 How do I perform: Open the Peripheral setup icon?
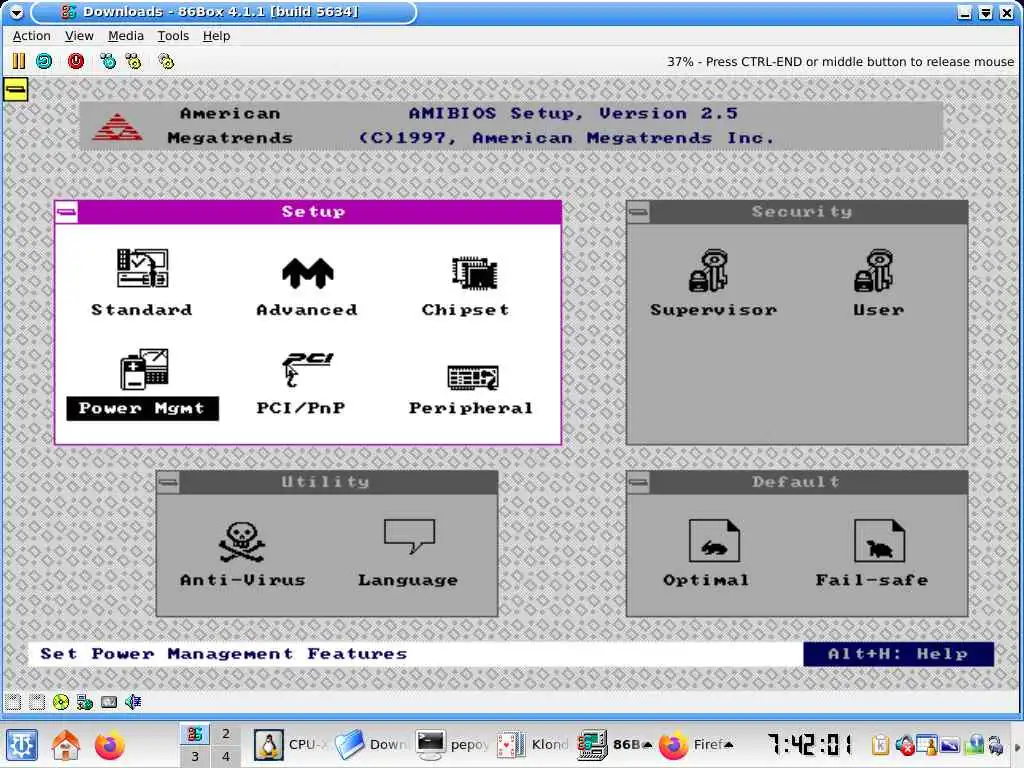(473, 377)
